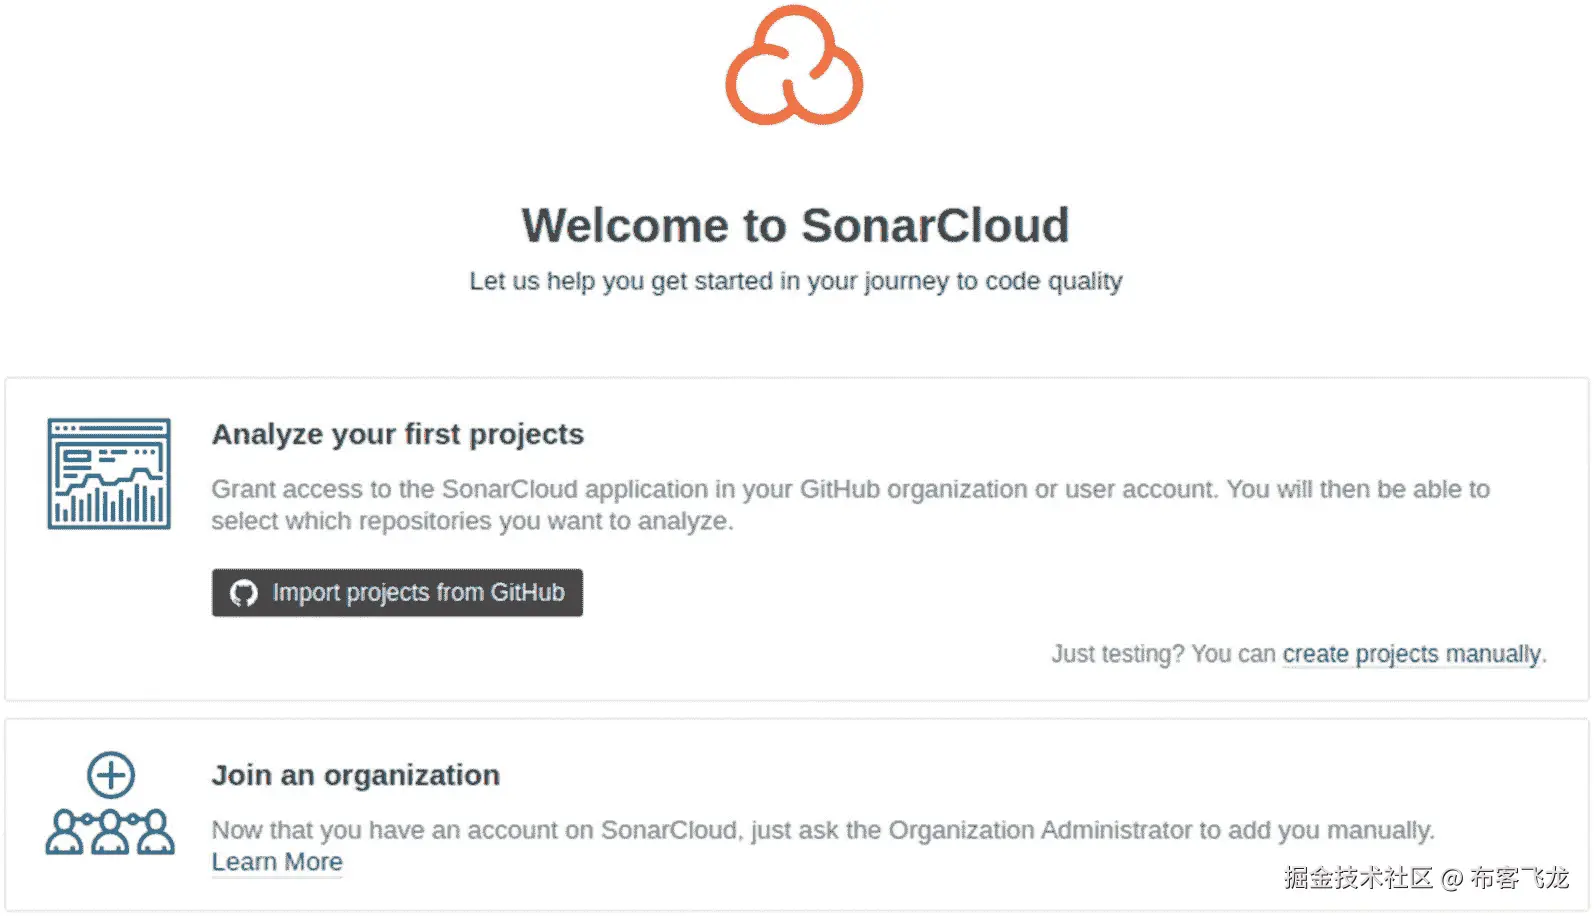Screen dimensions: 1594x916
Task: Click the orange SonarCloud logo
Action: [794, 66]
